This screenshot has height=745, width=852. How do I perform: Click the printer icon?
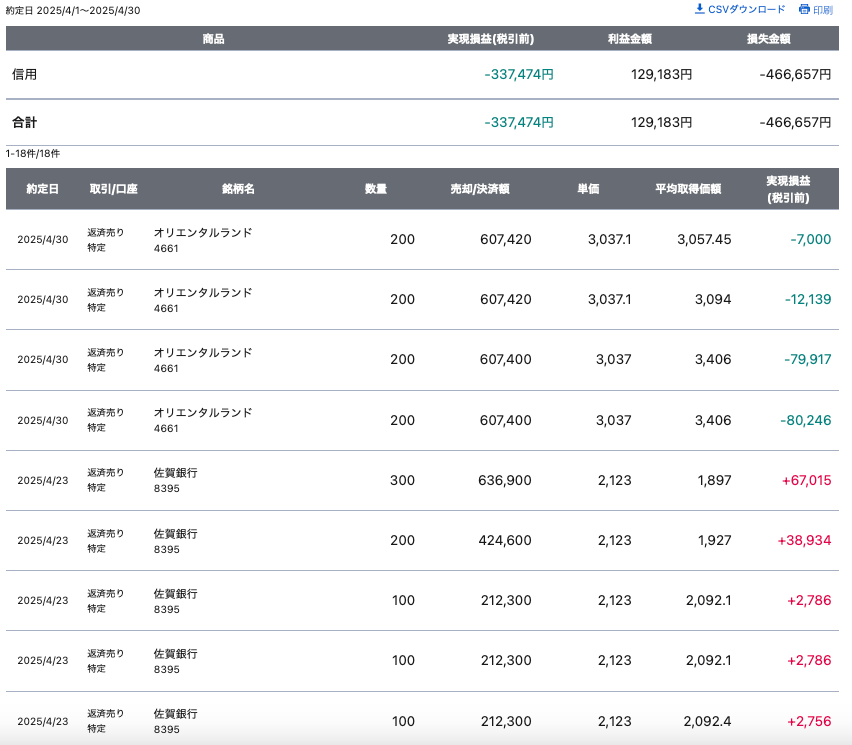804,10
